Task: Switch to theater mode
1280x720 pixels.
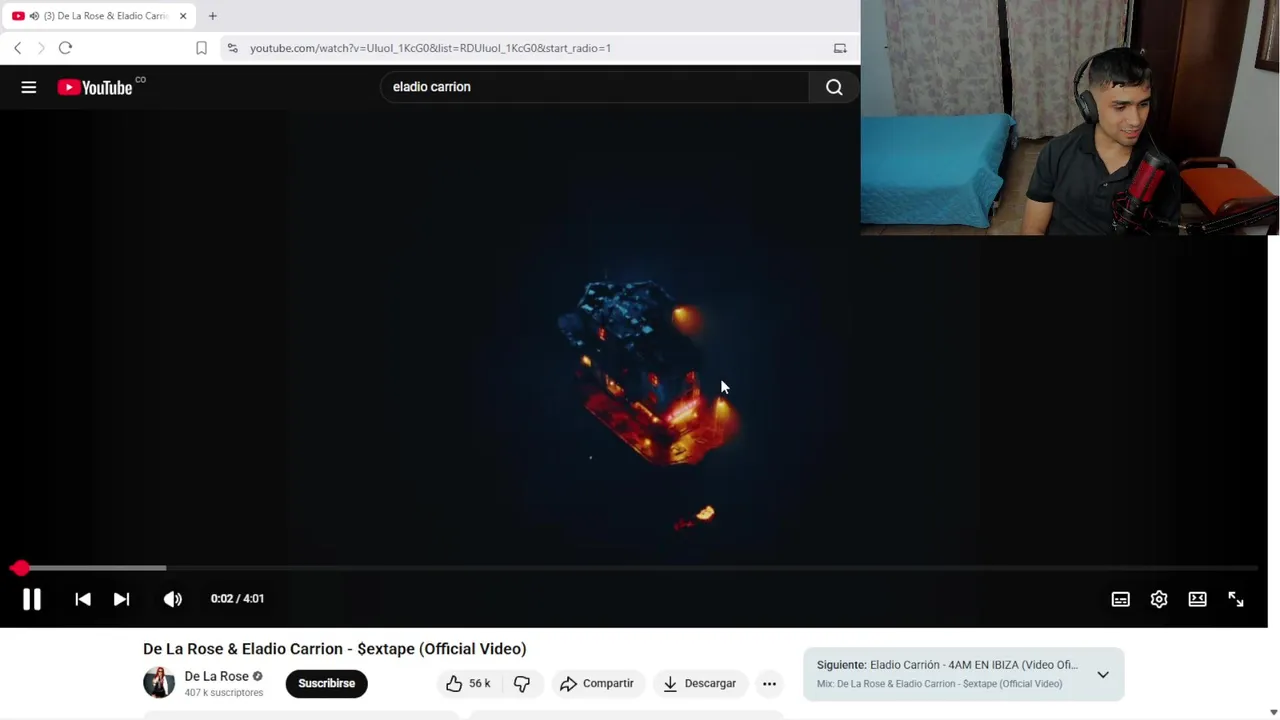Action: click(1197, 599)
